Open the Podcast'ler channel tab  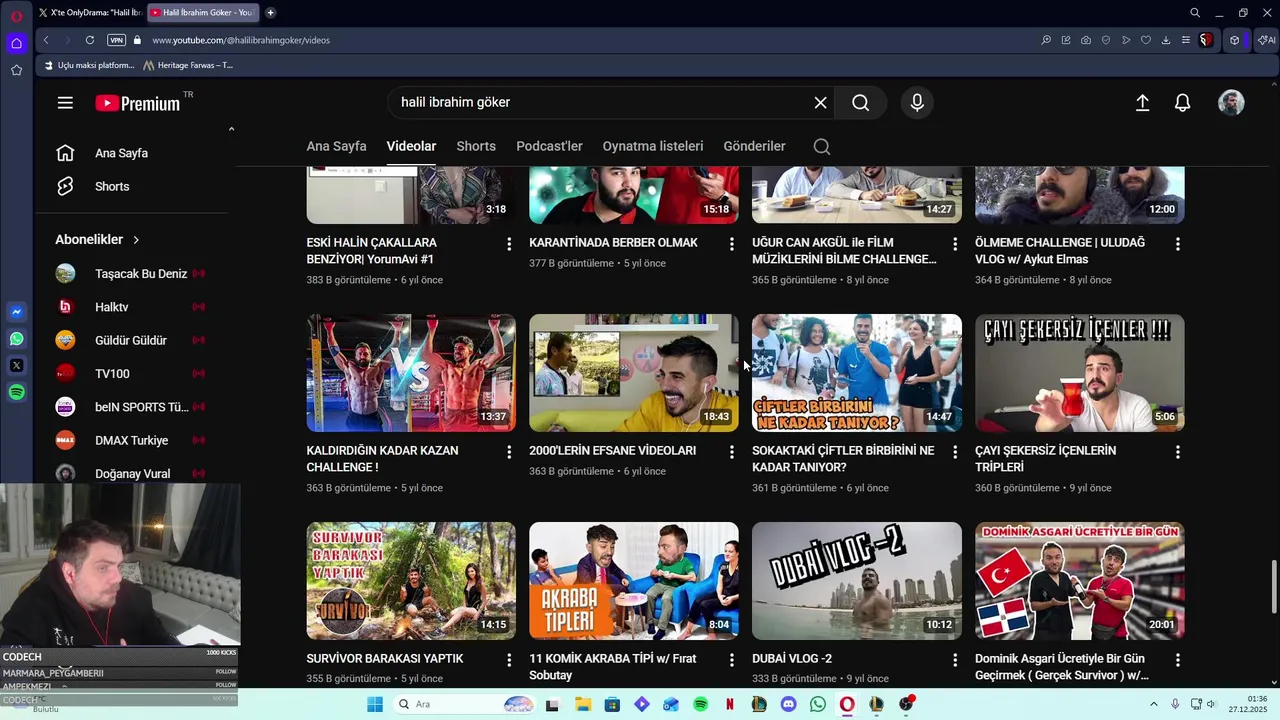coord(549,146)
